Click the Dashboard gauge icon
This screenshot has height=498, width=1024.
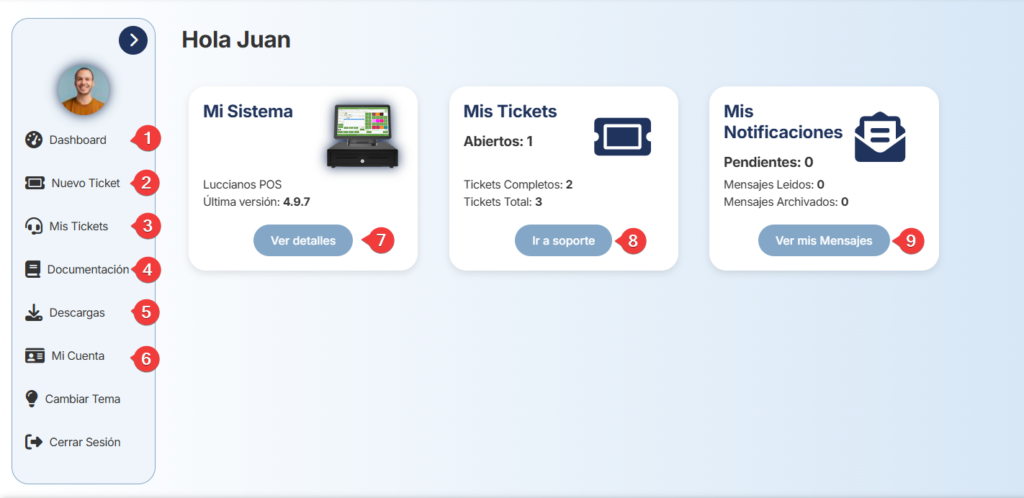click(33, 140)
